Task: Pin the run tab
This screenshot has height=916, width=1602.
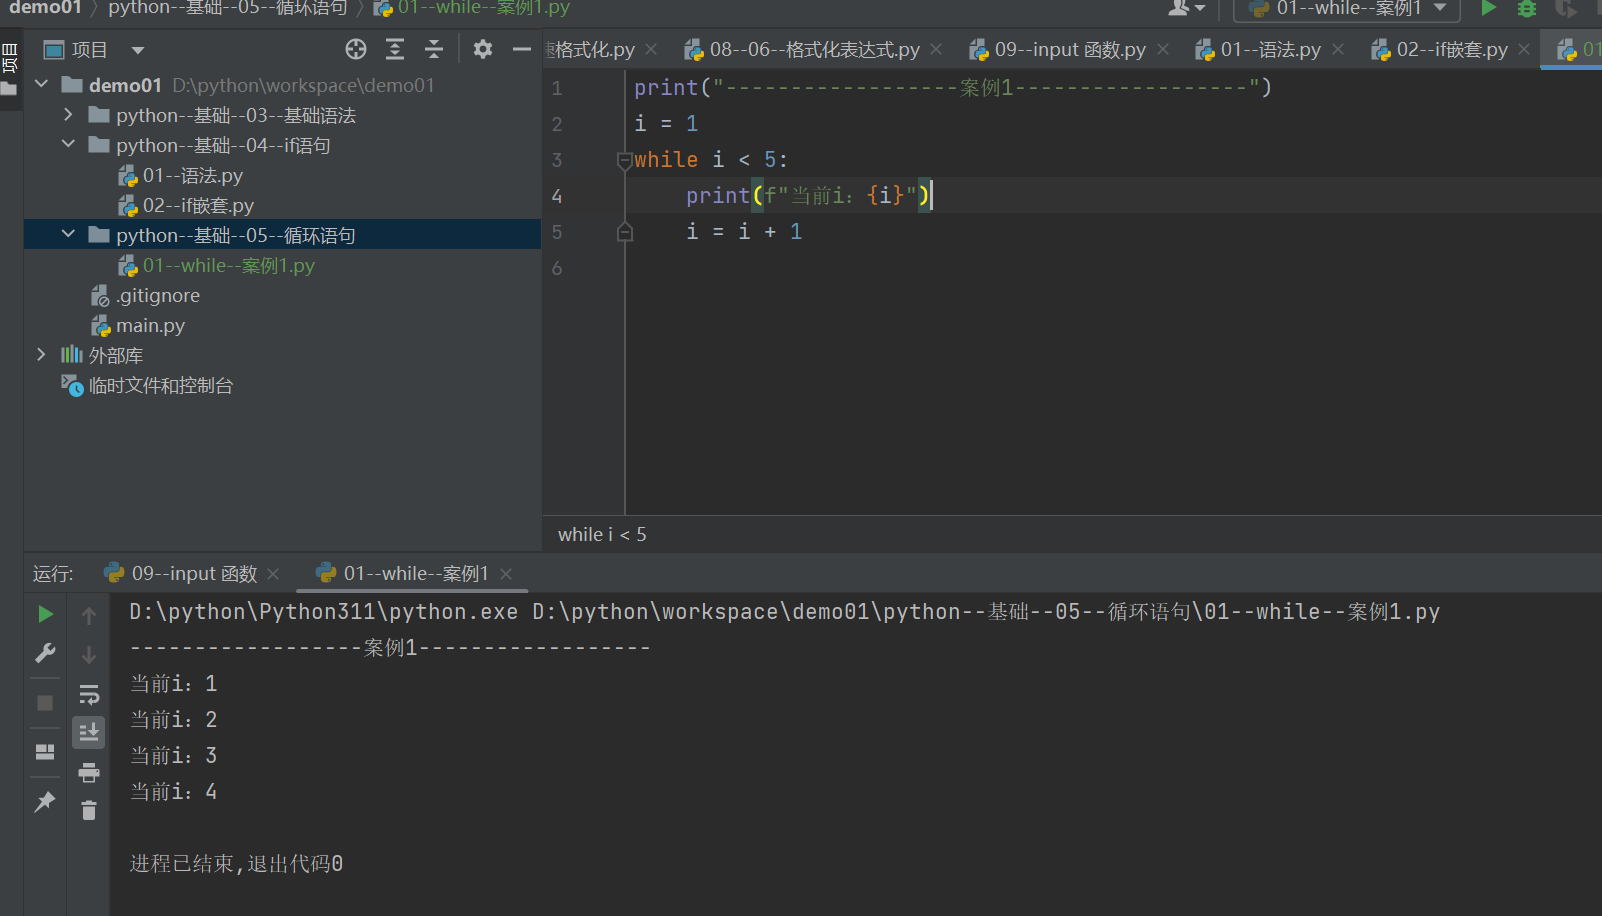Action: (x=45, y=802)
